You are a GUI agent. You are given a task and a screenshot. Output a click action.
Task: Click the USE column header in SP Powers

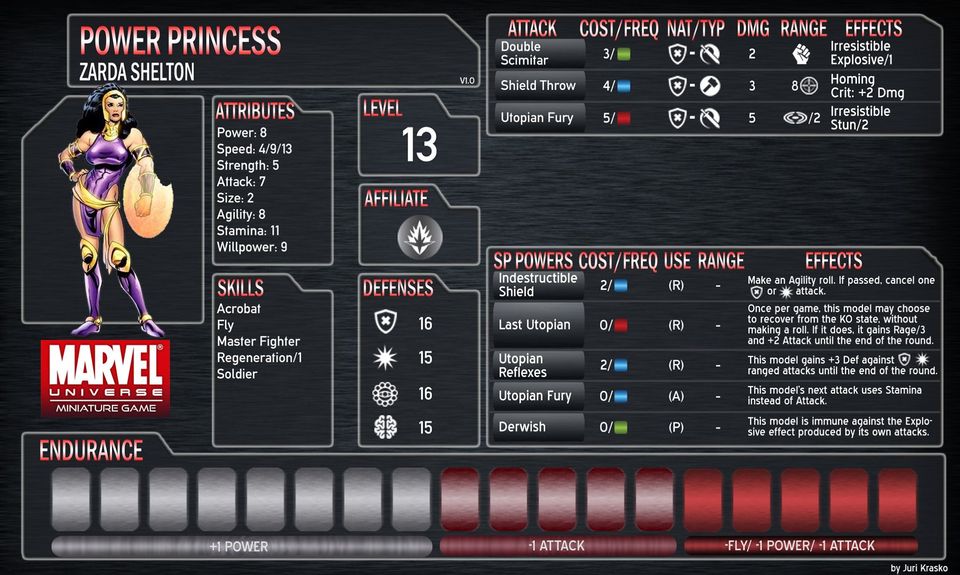677,261
